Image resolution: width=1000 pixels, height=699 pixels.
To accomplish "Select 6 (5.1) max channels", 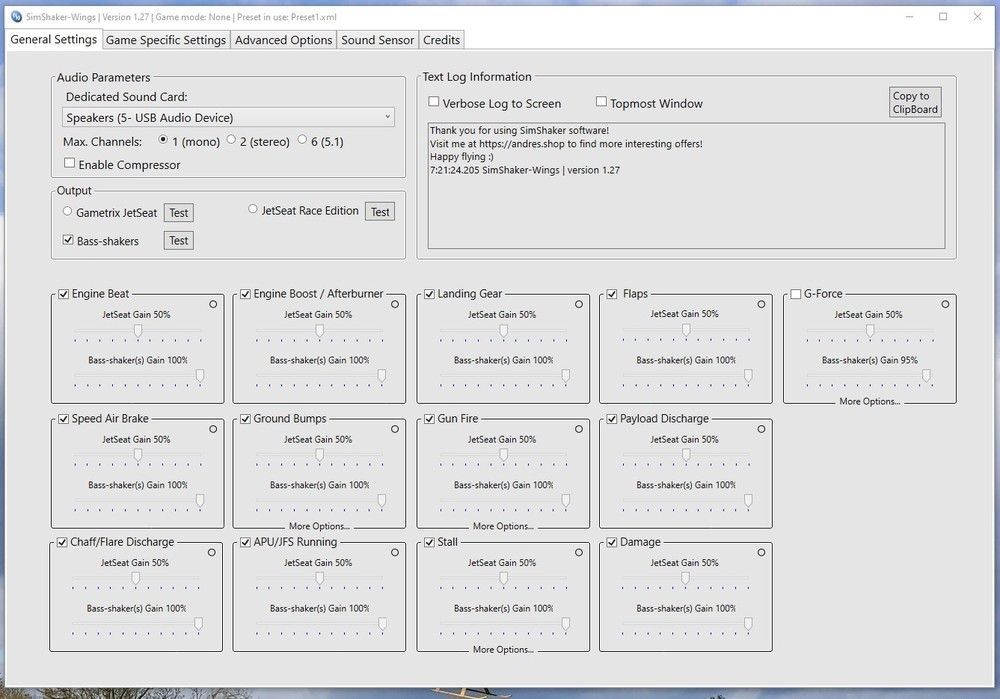I will 302,140.
